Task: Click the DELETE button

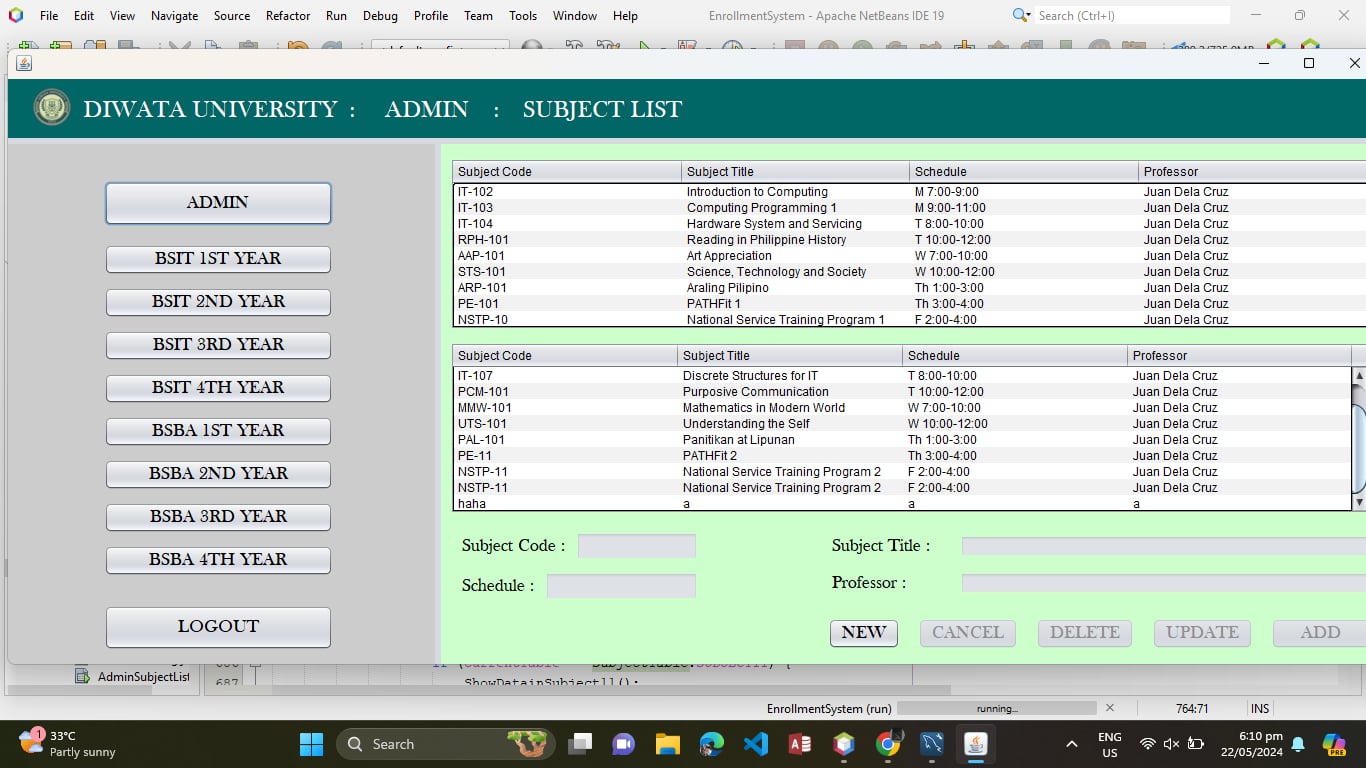Action: (x=1085, y=633)
